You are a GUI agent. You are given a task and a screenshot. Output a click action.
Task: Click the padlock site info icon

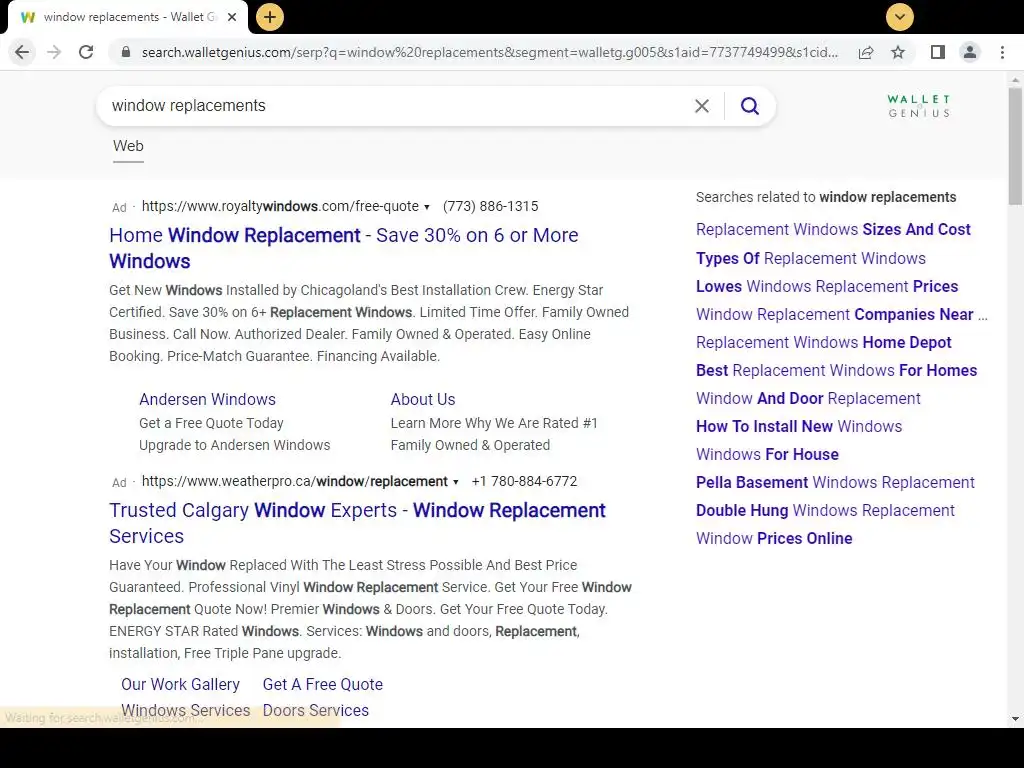click(126, 52)
